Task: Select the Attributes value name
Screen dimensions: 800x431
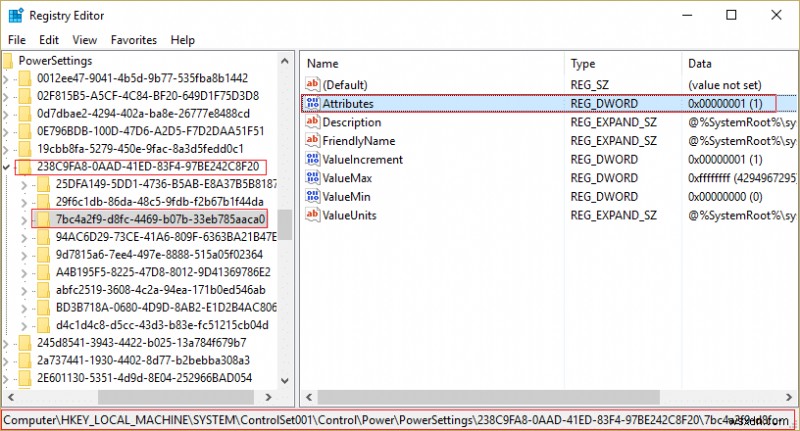Action: (348, 104)
